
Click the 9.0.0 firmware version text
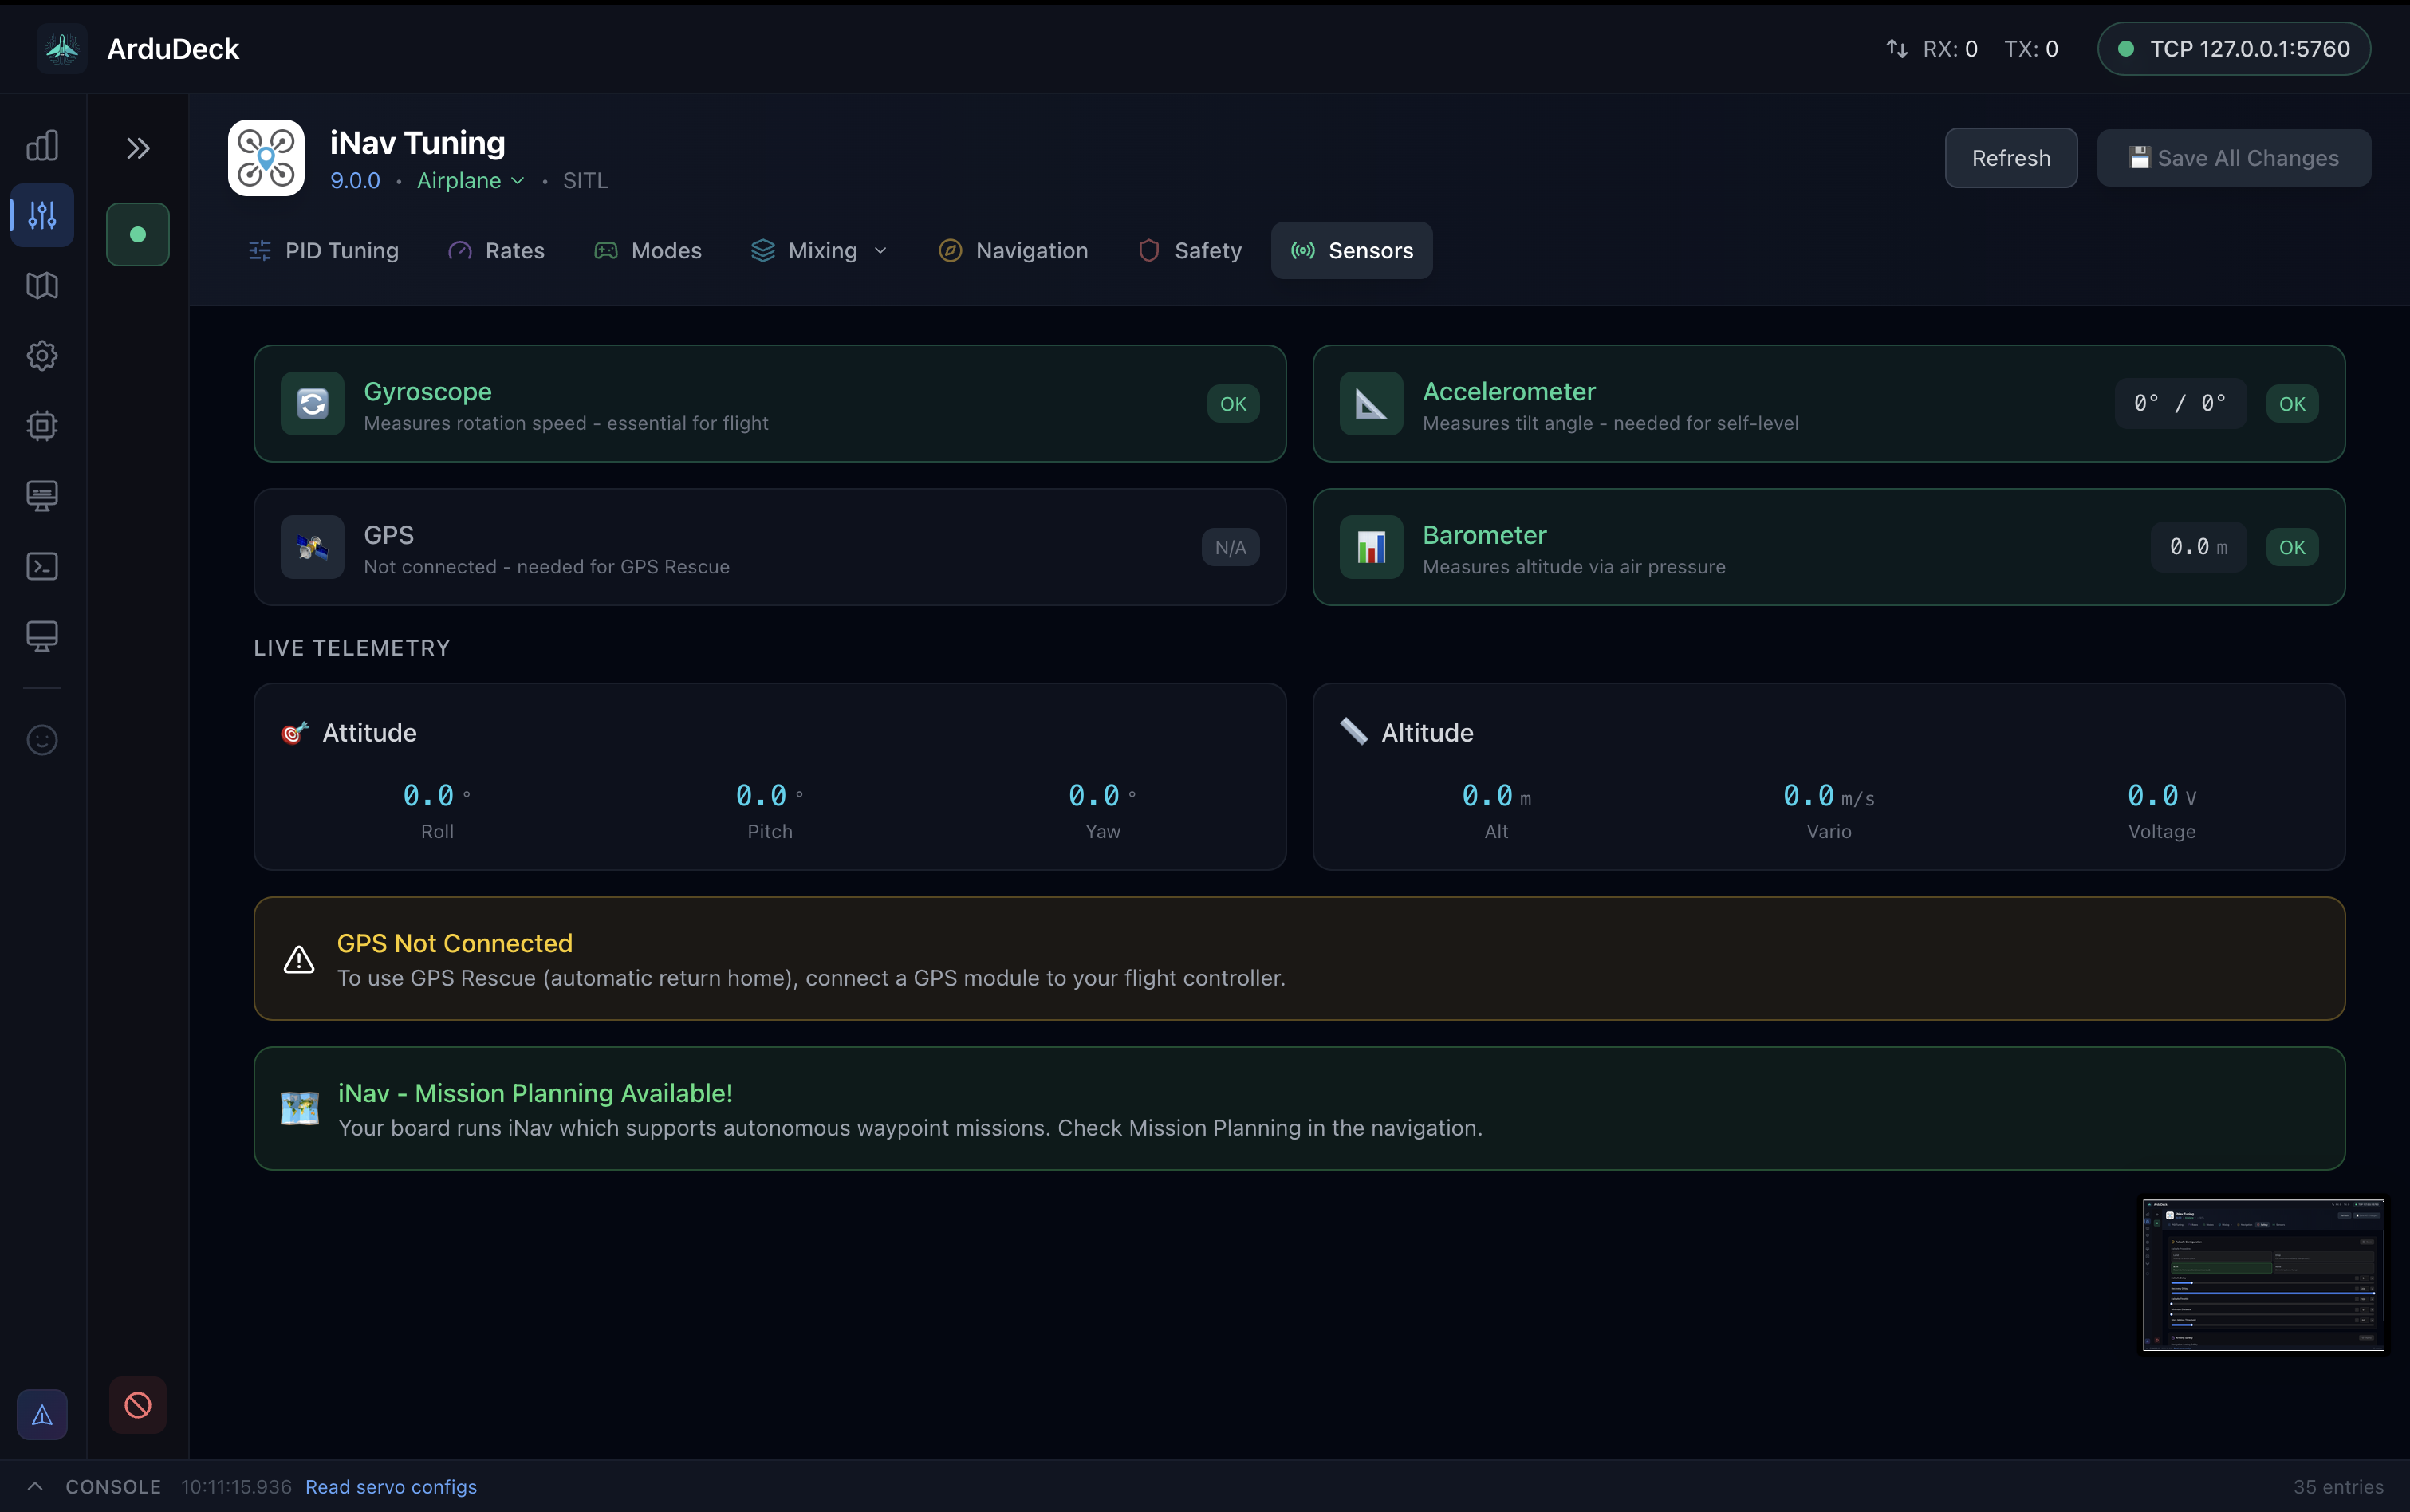pos(355,181)
